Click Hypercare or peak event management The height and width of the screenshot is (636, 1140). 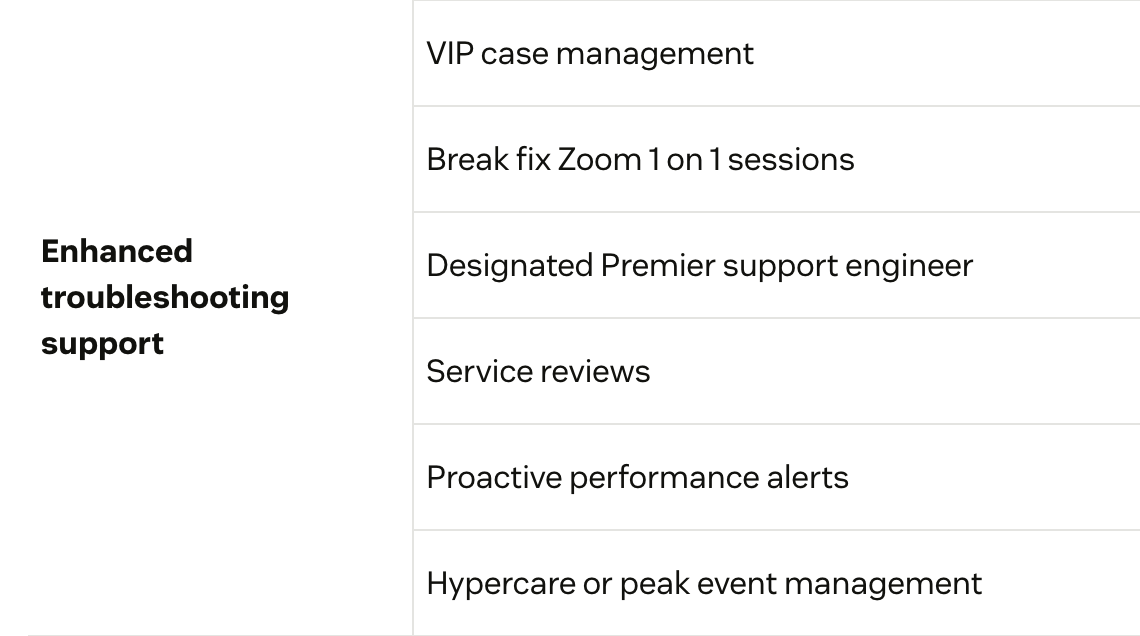[704, 584]
